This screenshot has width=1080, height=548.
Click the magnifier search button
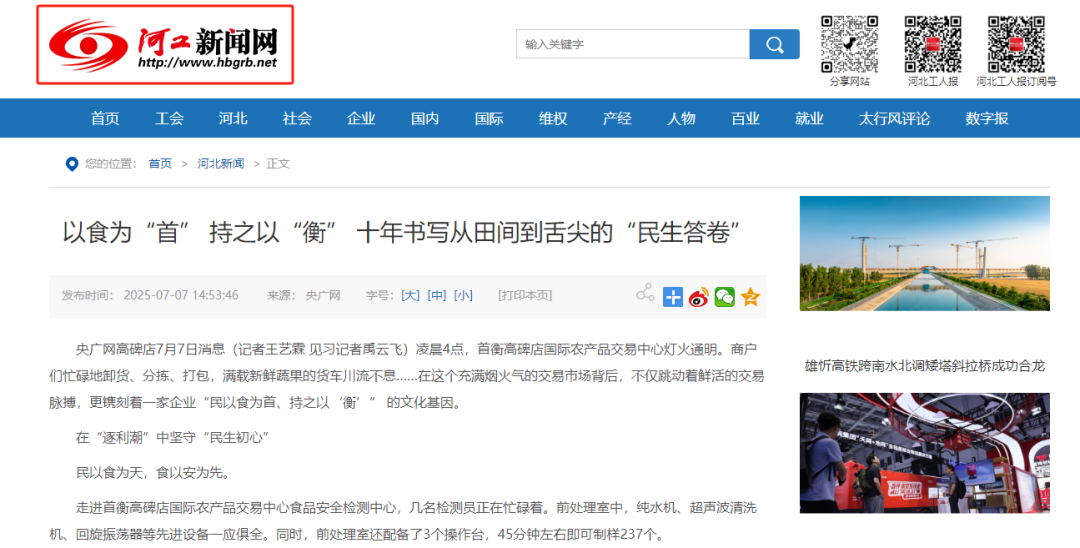pos(774,44)
